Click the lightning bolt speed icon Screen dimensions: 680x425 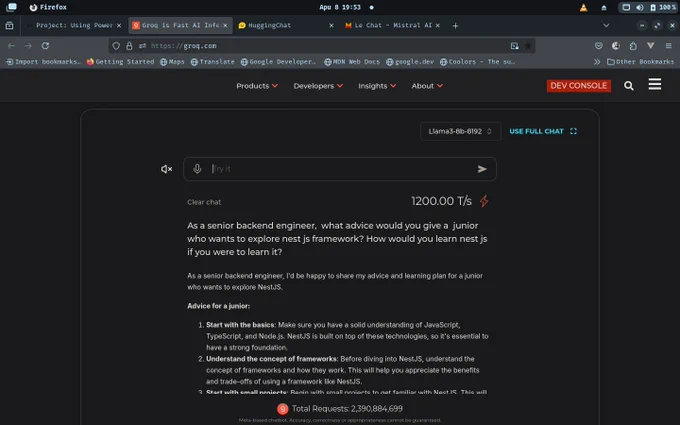pos(484,201)
